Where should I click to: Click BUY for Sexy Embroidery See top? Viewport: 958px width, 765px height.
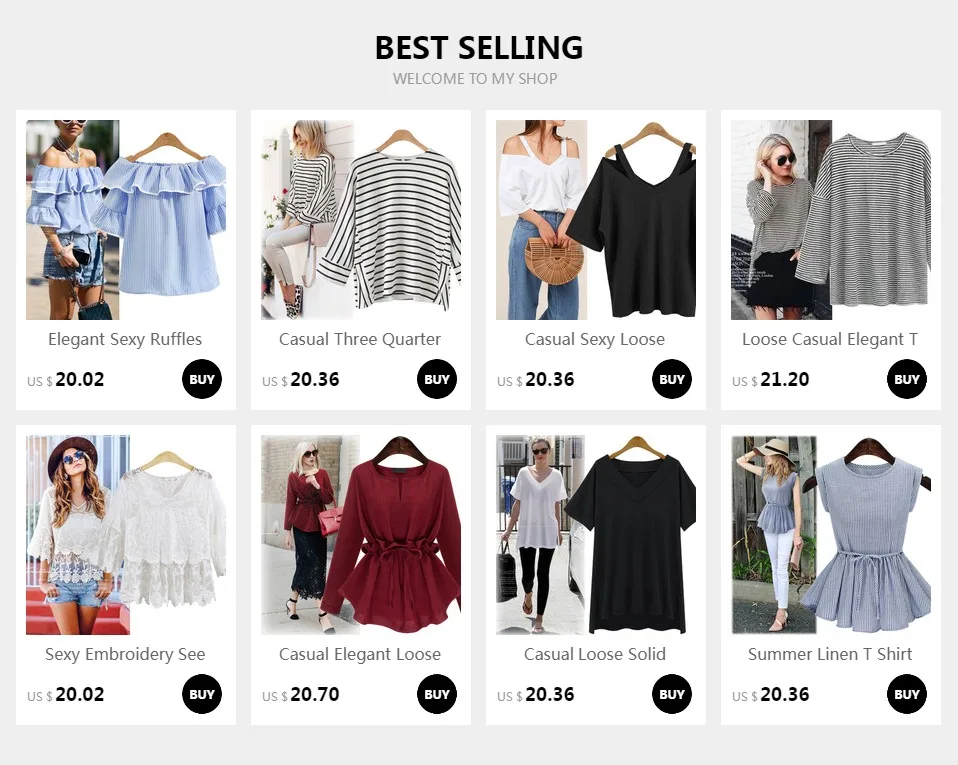(202, 694)
